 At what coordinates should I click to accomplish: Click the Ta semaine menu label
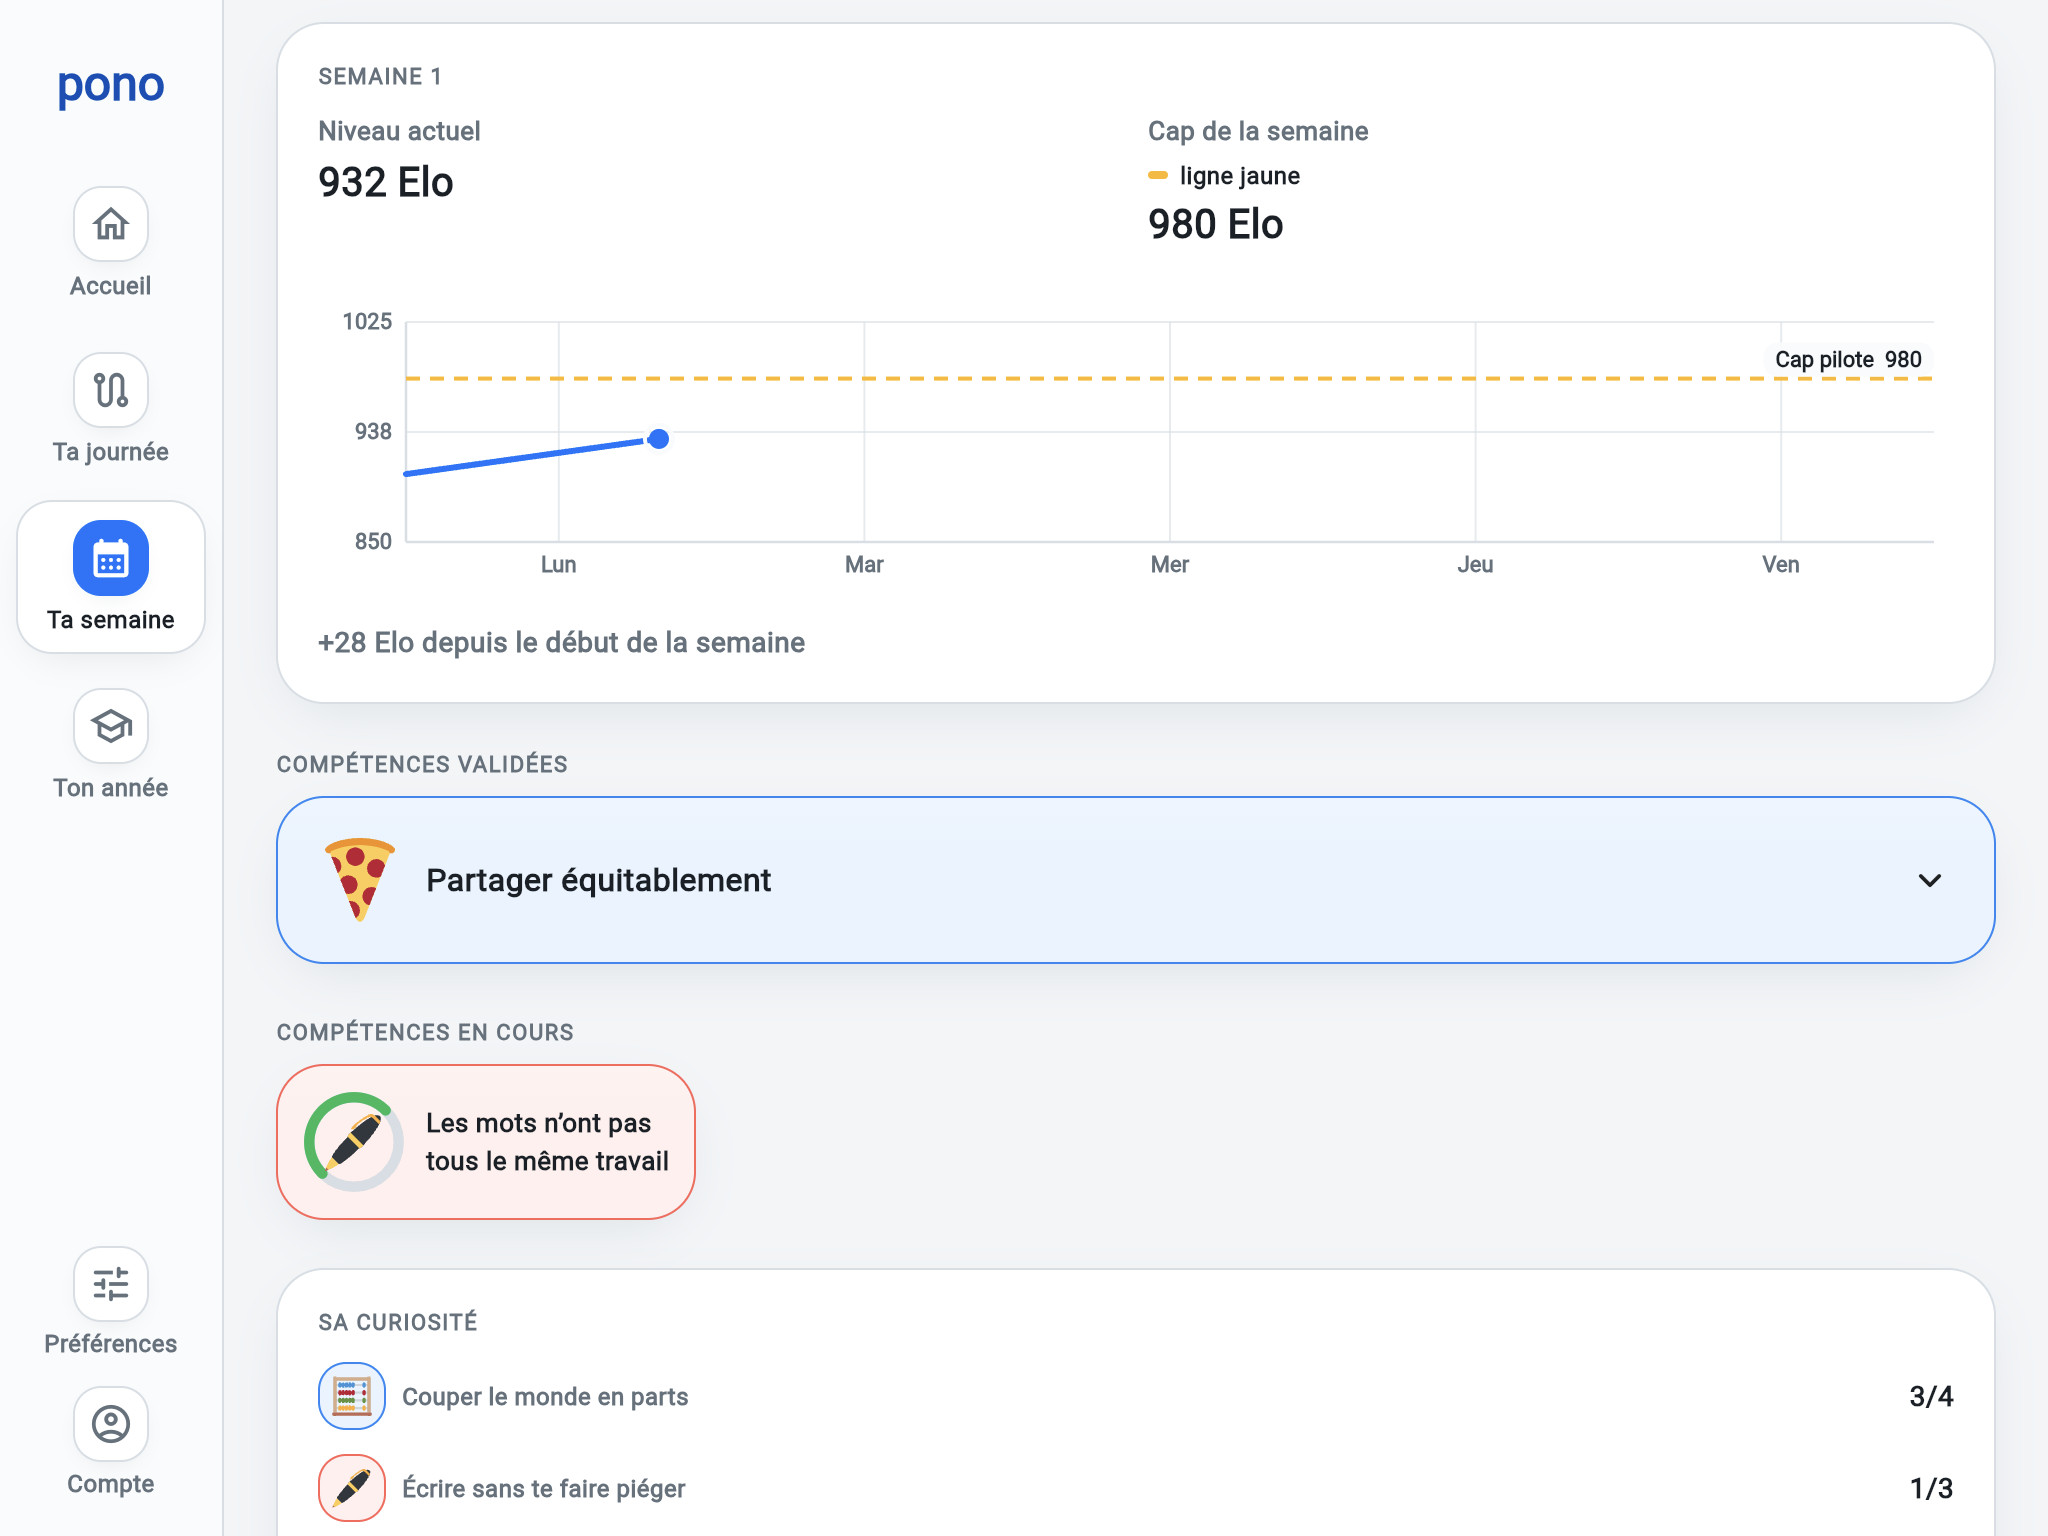[111, 620]
